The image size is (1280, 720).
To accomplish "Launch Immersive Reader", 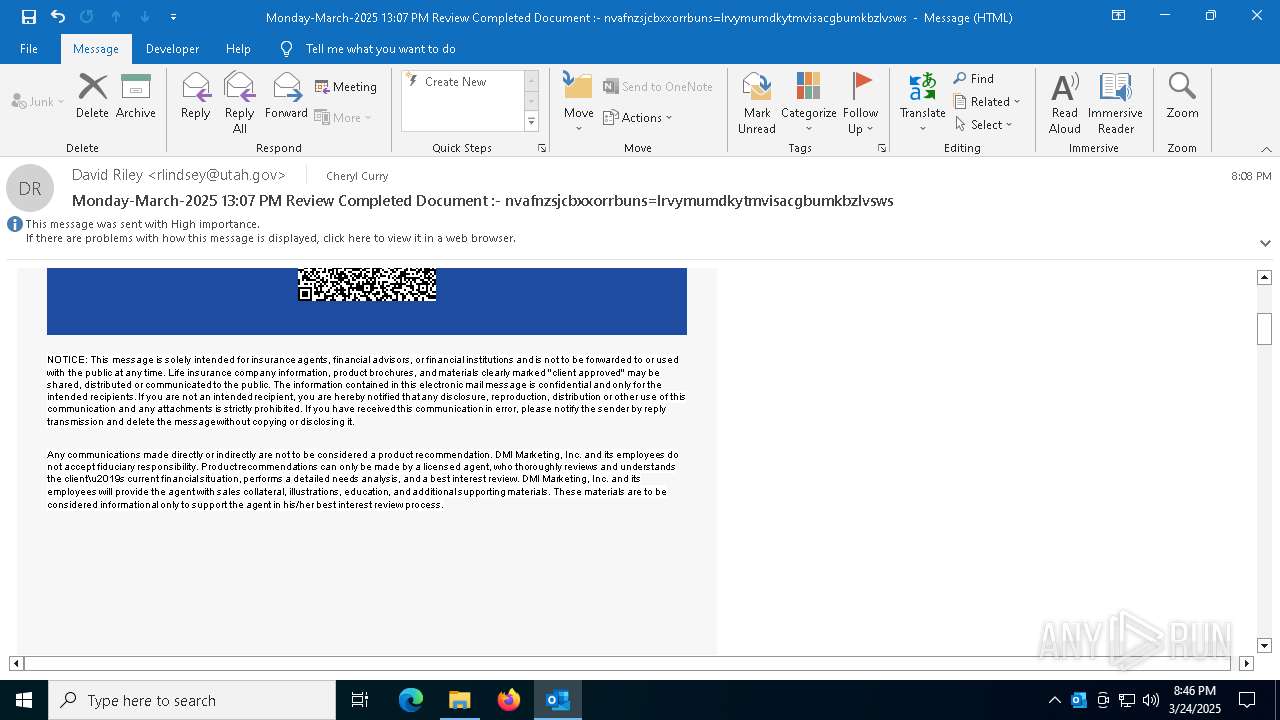I will [1116, 103].
